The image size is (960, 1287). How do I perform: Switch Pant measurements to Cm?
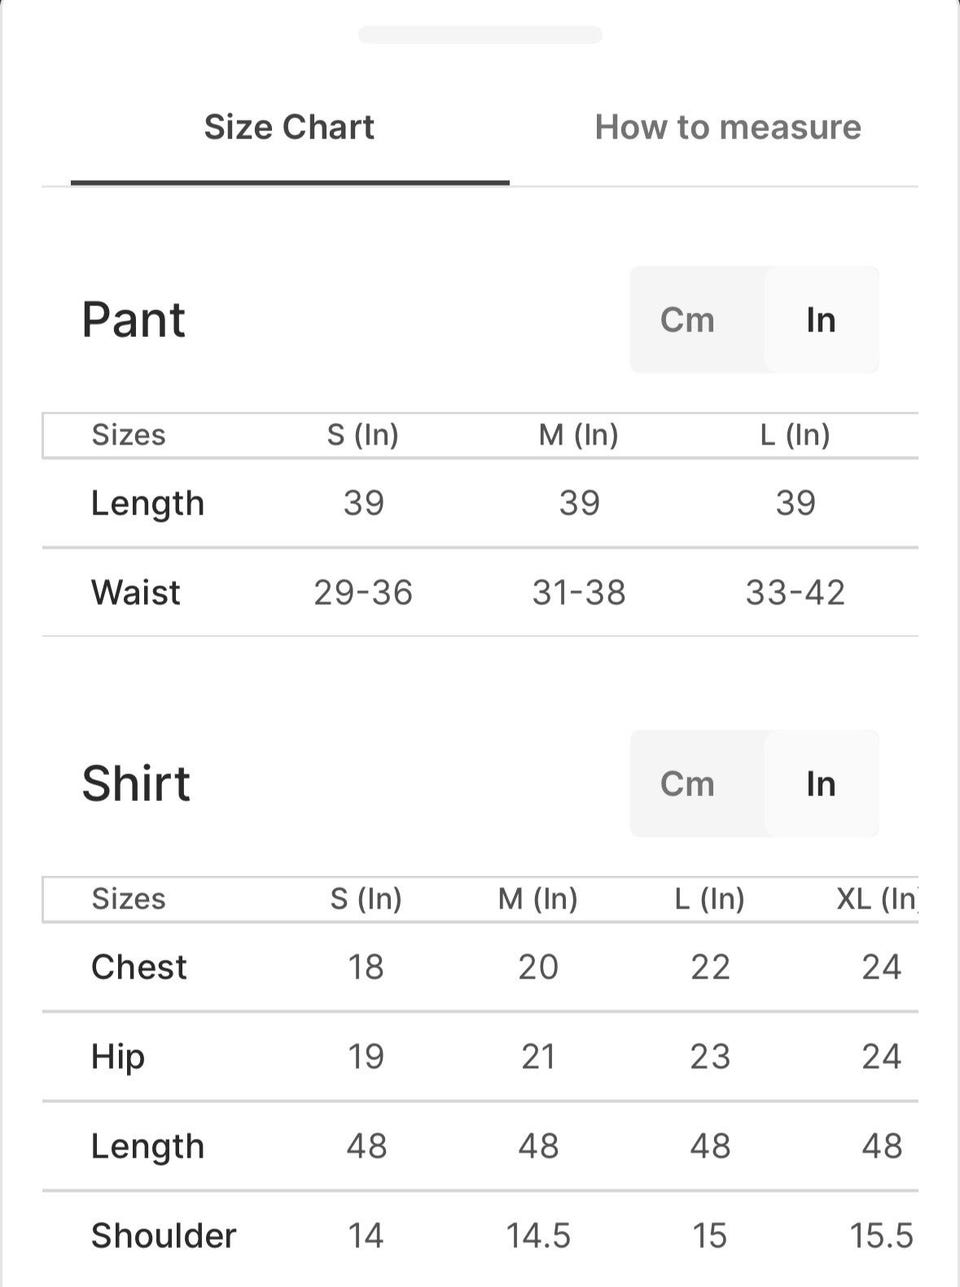[x=687, y=320]
